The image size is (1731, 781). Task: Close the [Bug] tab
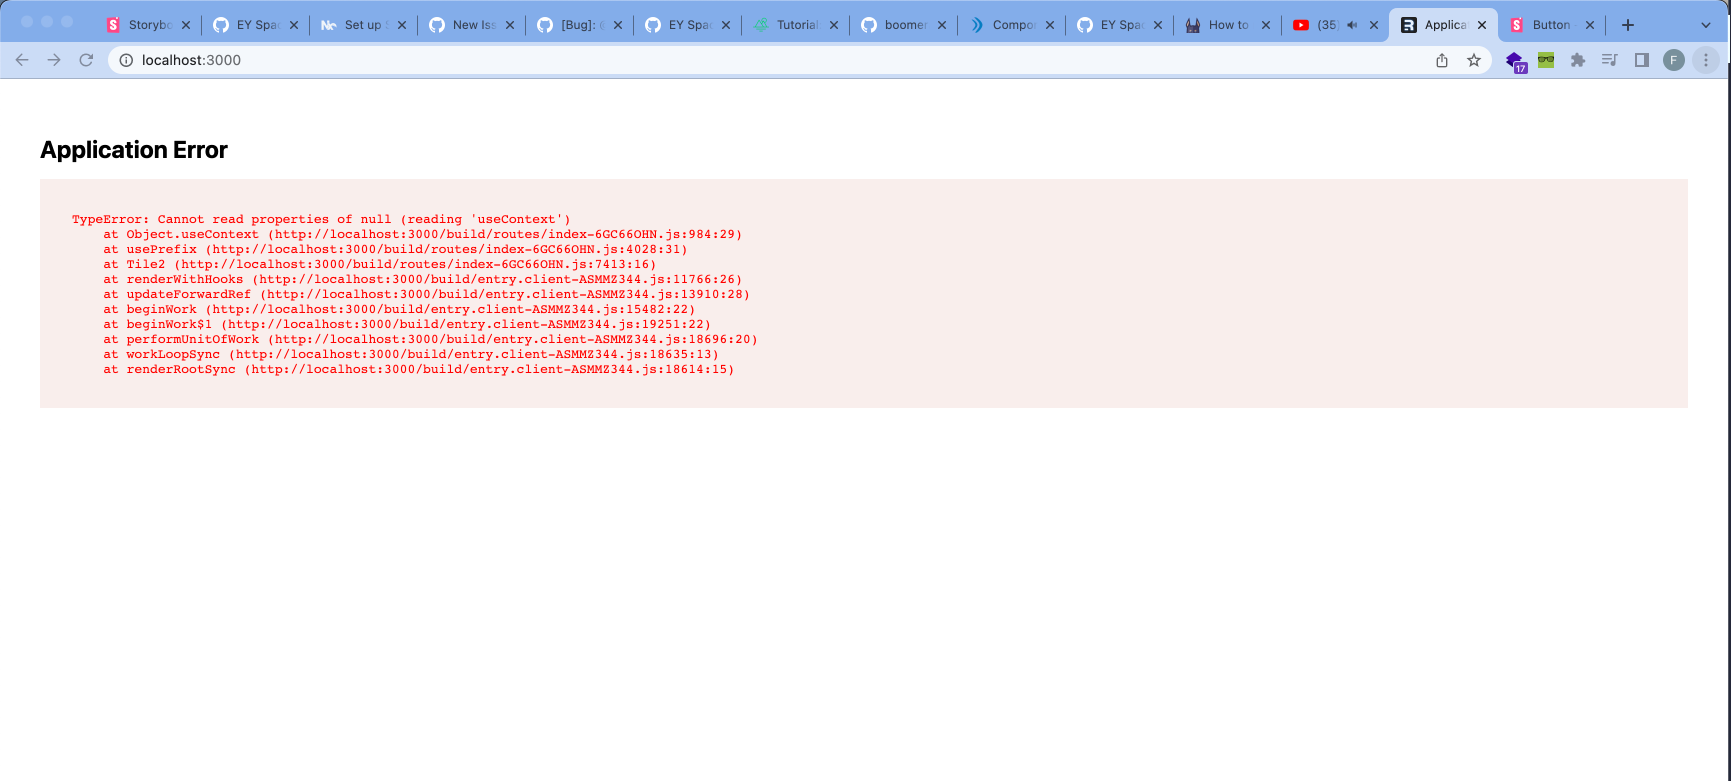point(618,25)
